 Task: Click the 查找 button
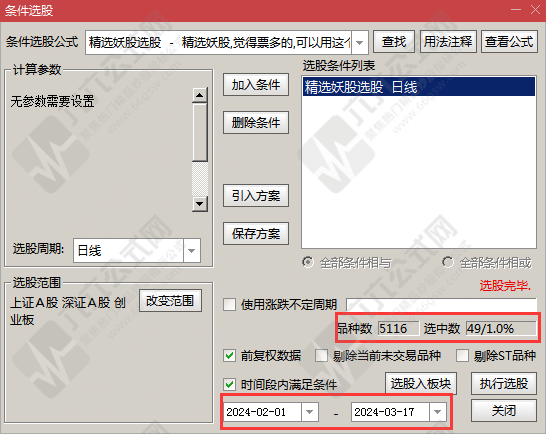[x=394, y=42]
